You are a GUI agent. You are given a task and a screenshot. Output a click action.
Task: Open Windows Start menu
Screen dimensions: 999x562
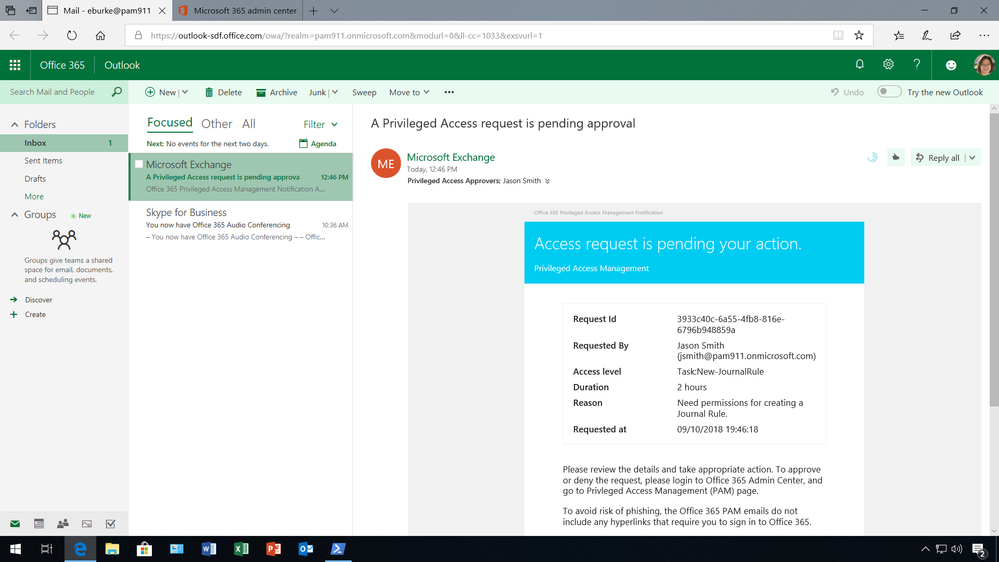click(x=15, y=549)
